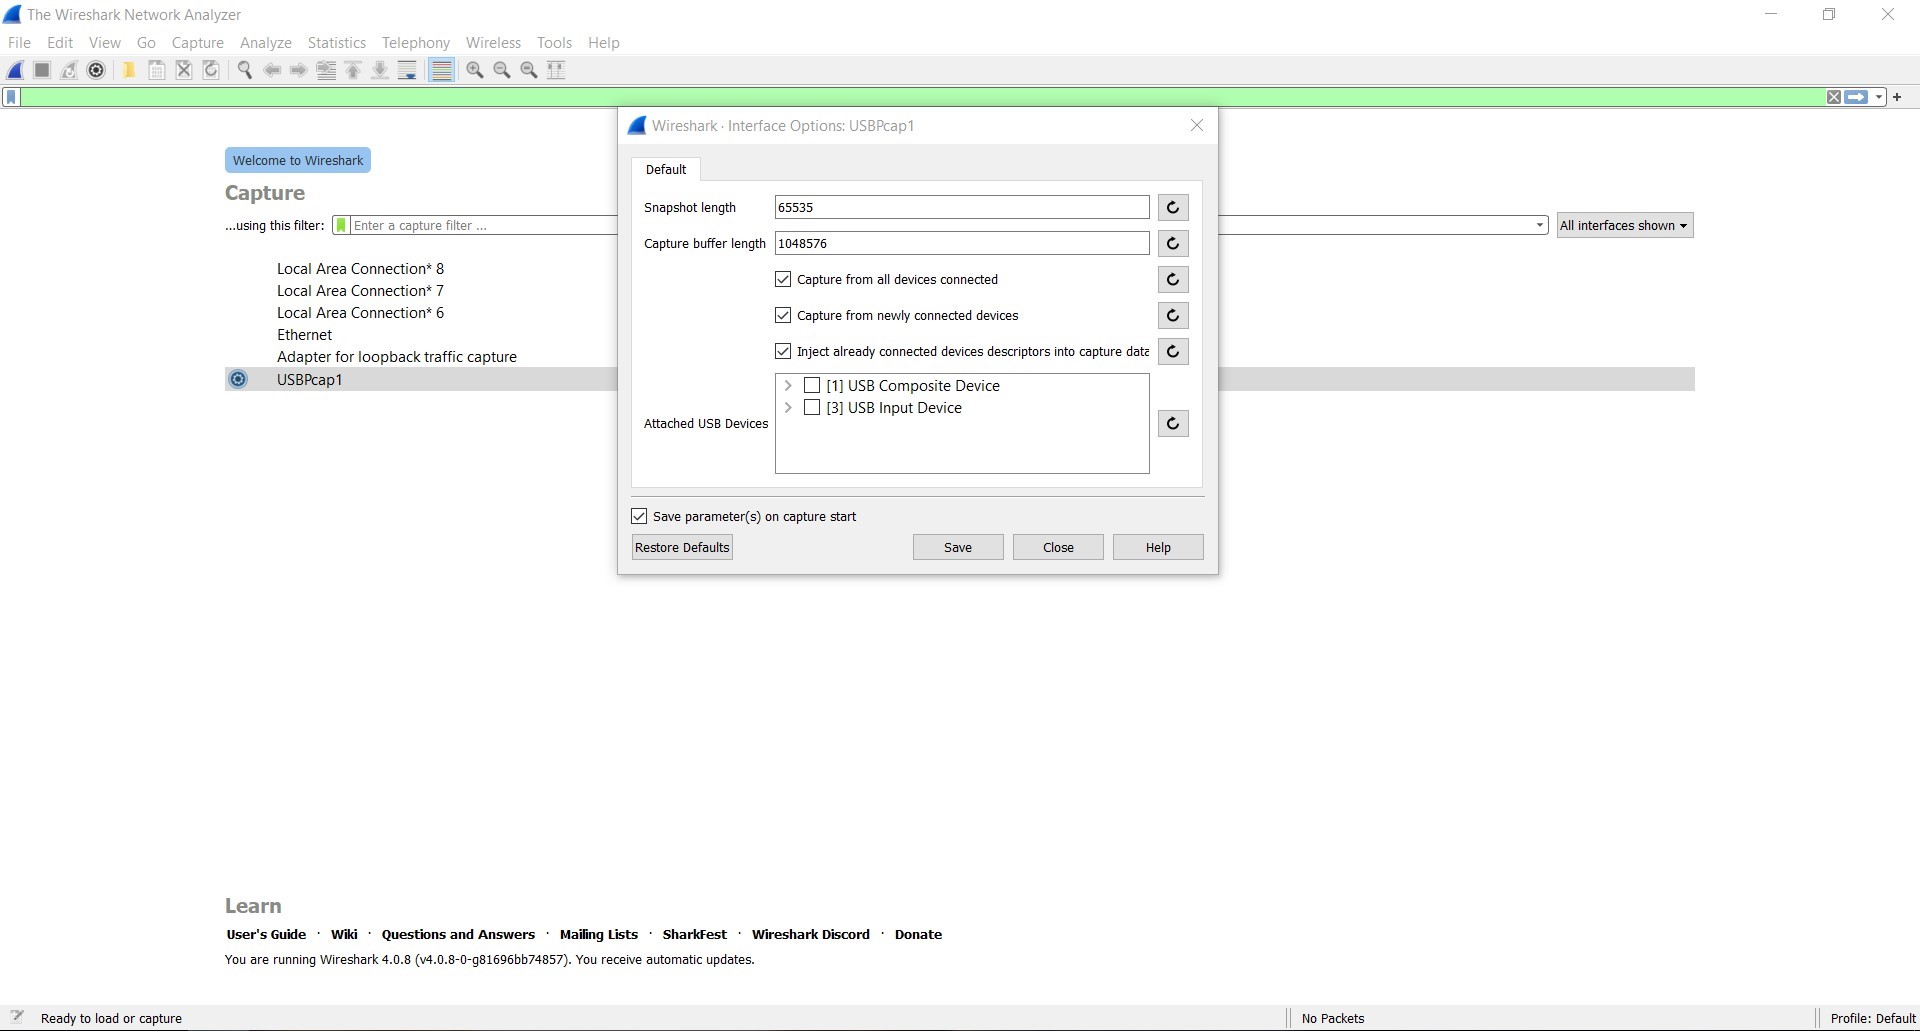This screenshot has width=1920, height=1031.
Task: Apply the display filter with the arrow button
Action: pos(1857,97)
